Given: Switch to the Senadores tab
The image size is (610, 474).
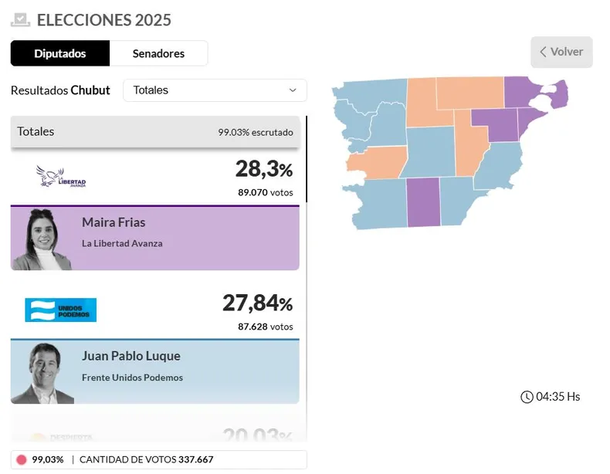Looking at the screenshot, I should (158, 53).
